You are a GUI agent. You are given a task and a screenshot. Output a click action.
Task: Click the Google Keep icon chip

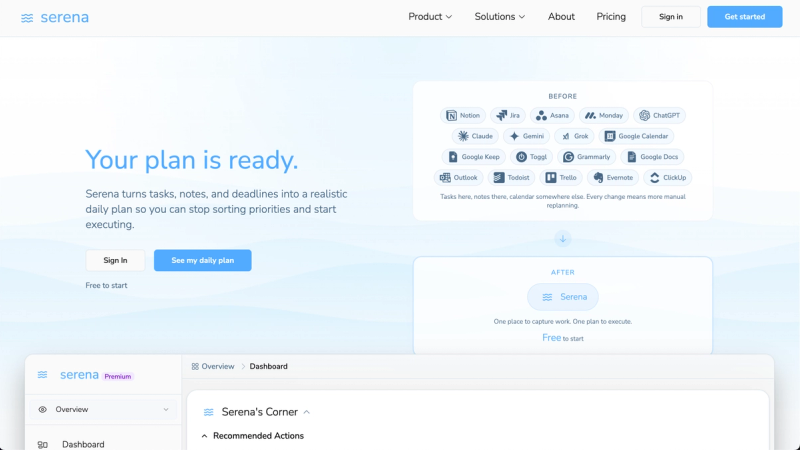(x=473, y=157)
